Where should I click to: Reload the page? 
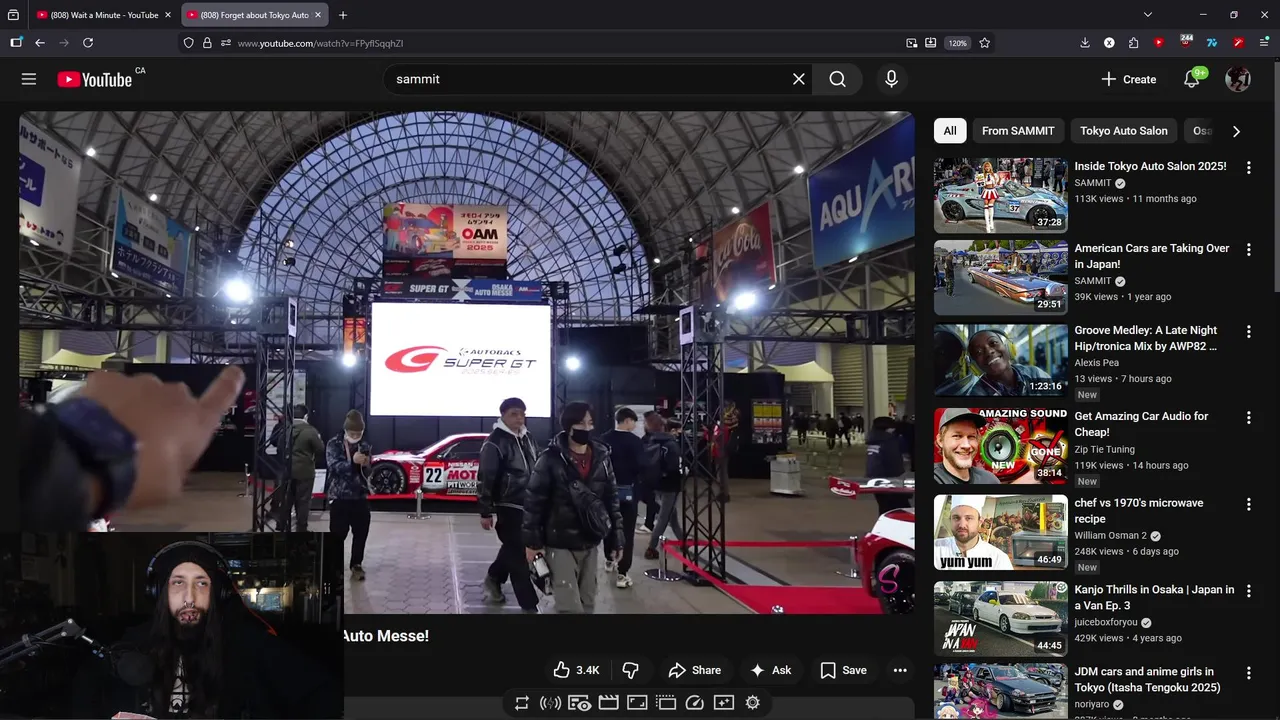point(88,43)
